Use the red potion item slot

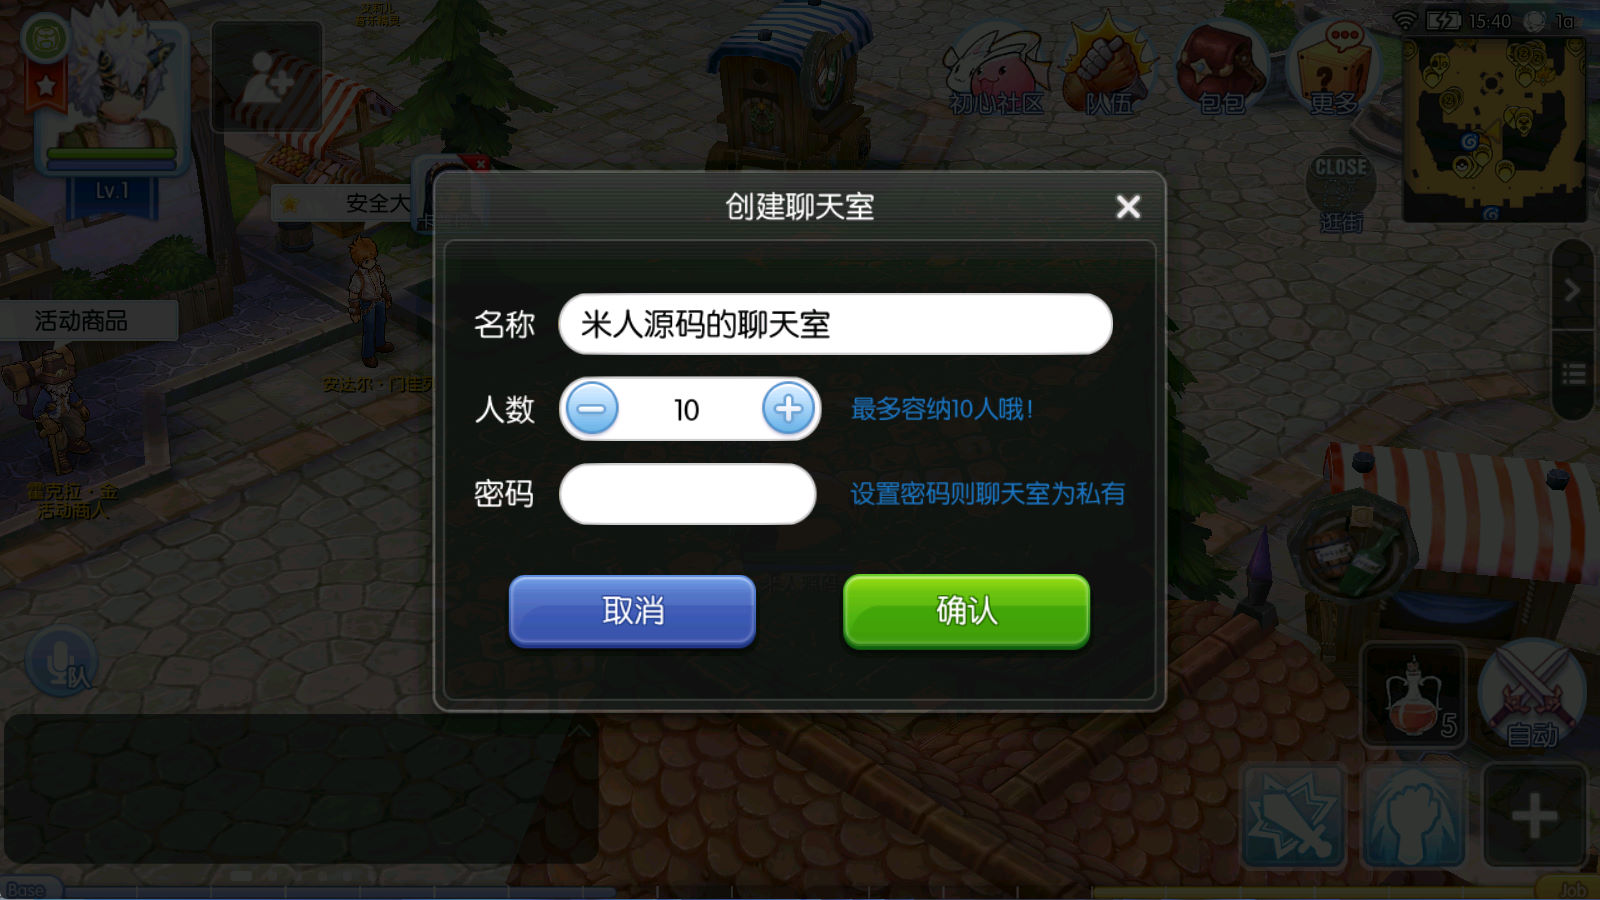1414,695
